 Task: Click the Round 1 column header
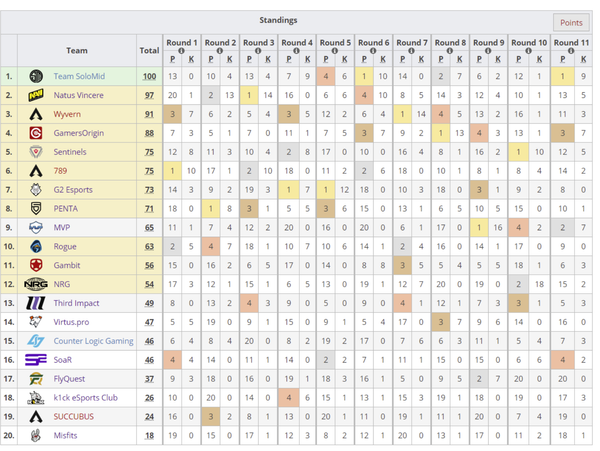tap(182, 42)
